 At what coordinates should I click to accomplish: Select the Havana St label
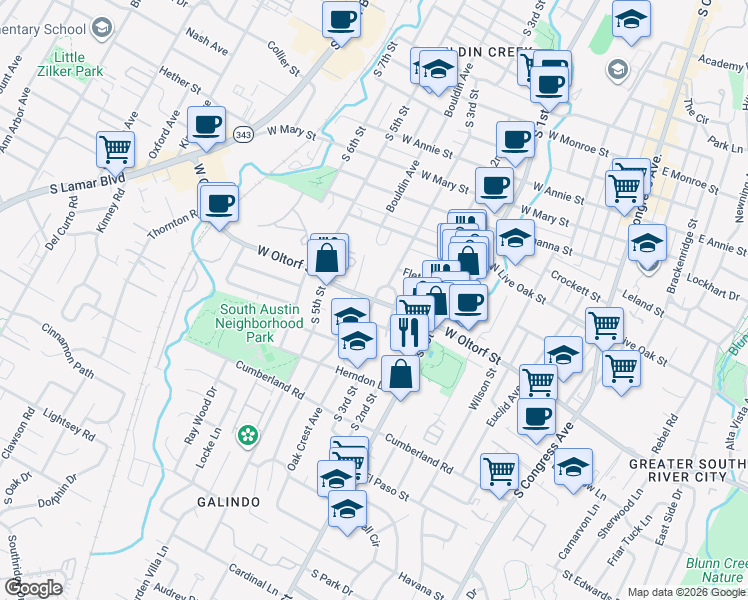point(421,586)
